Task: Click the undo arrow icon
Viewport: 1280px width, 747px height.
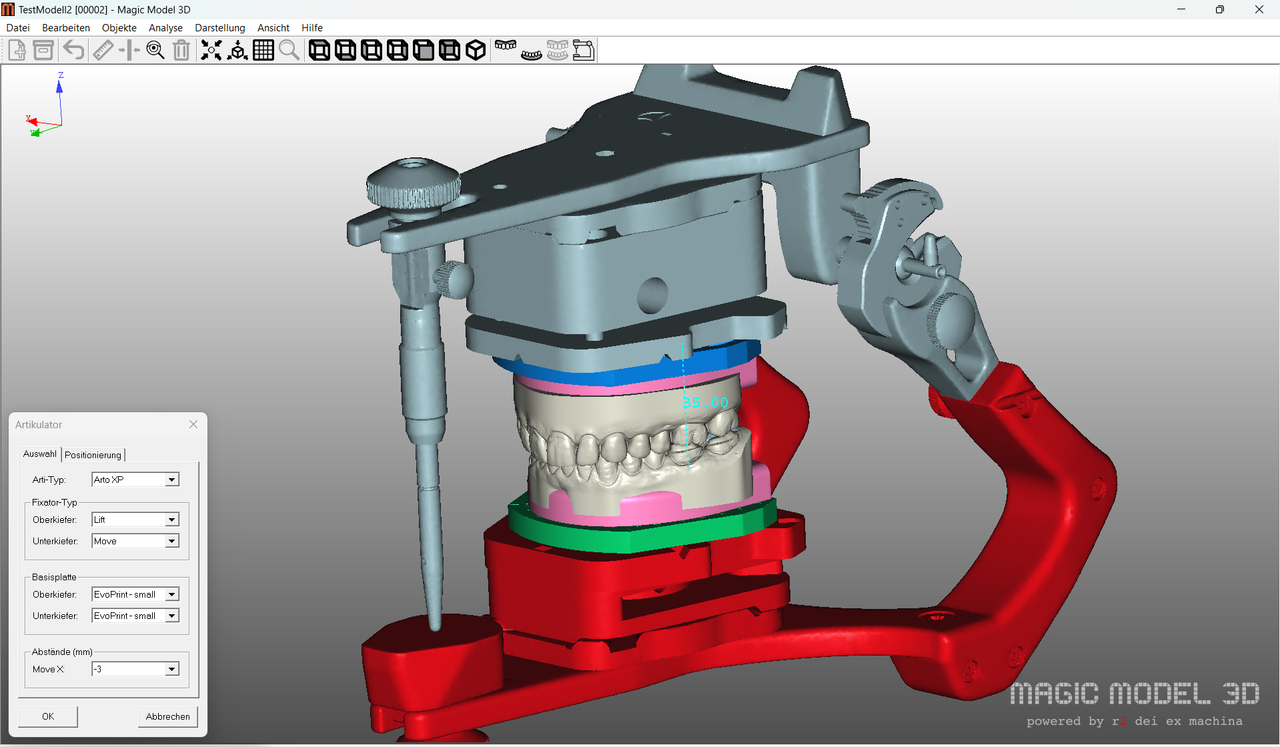Action: click(74, 50)
